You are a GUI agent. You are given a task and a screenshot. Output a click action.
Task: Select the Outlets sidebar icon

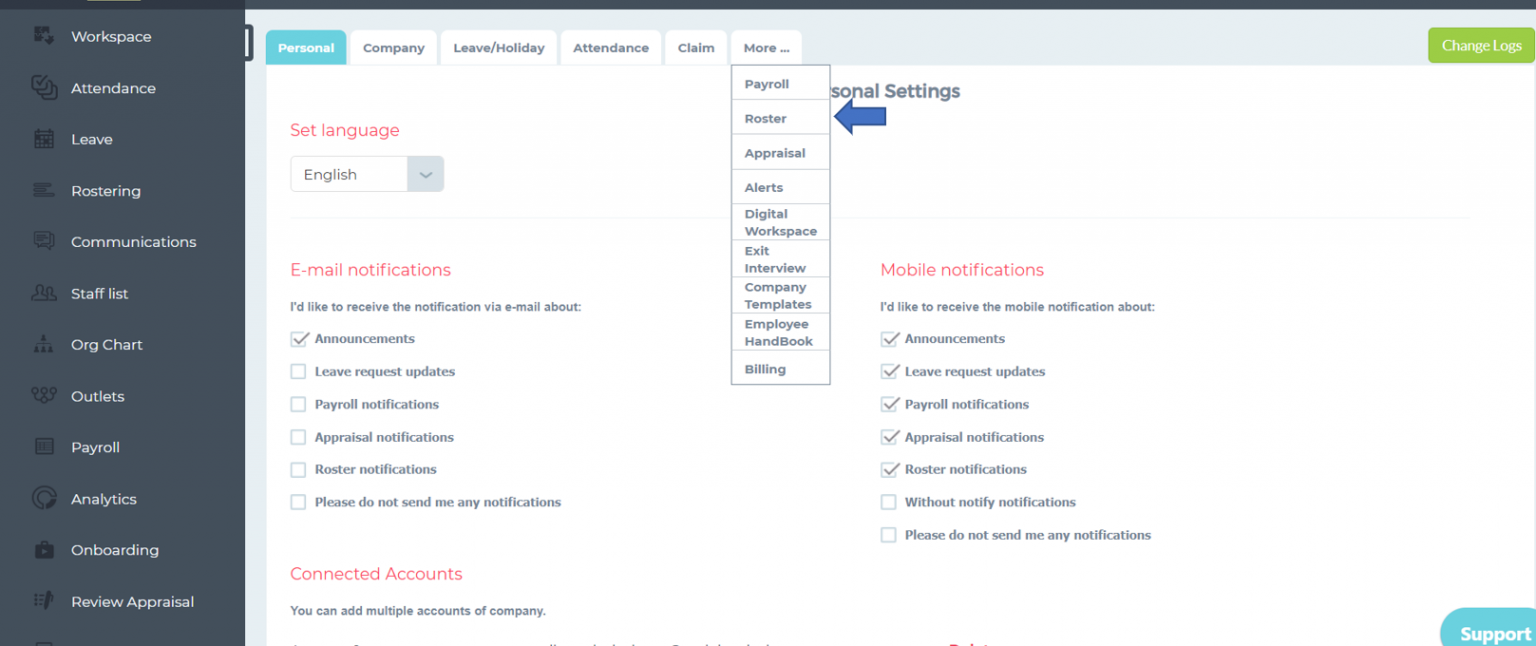(x=42, y=396)
